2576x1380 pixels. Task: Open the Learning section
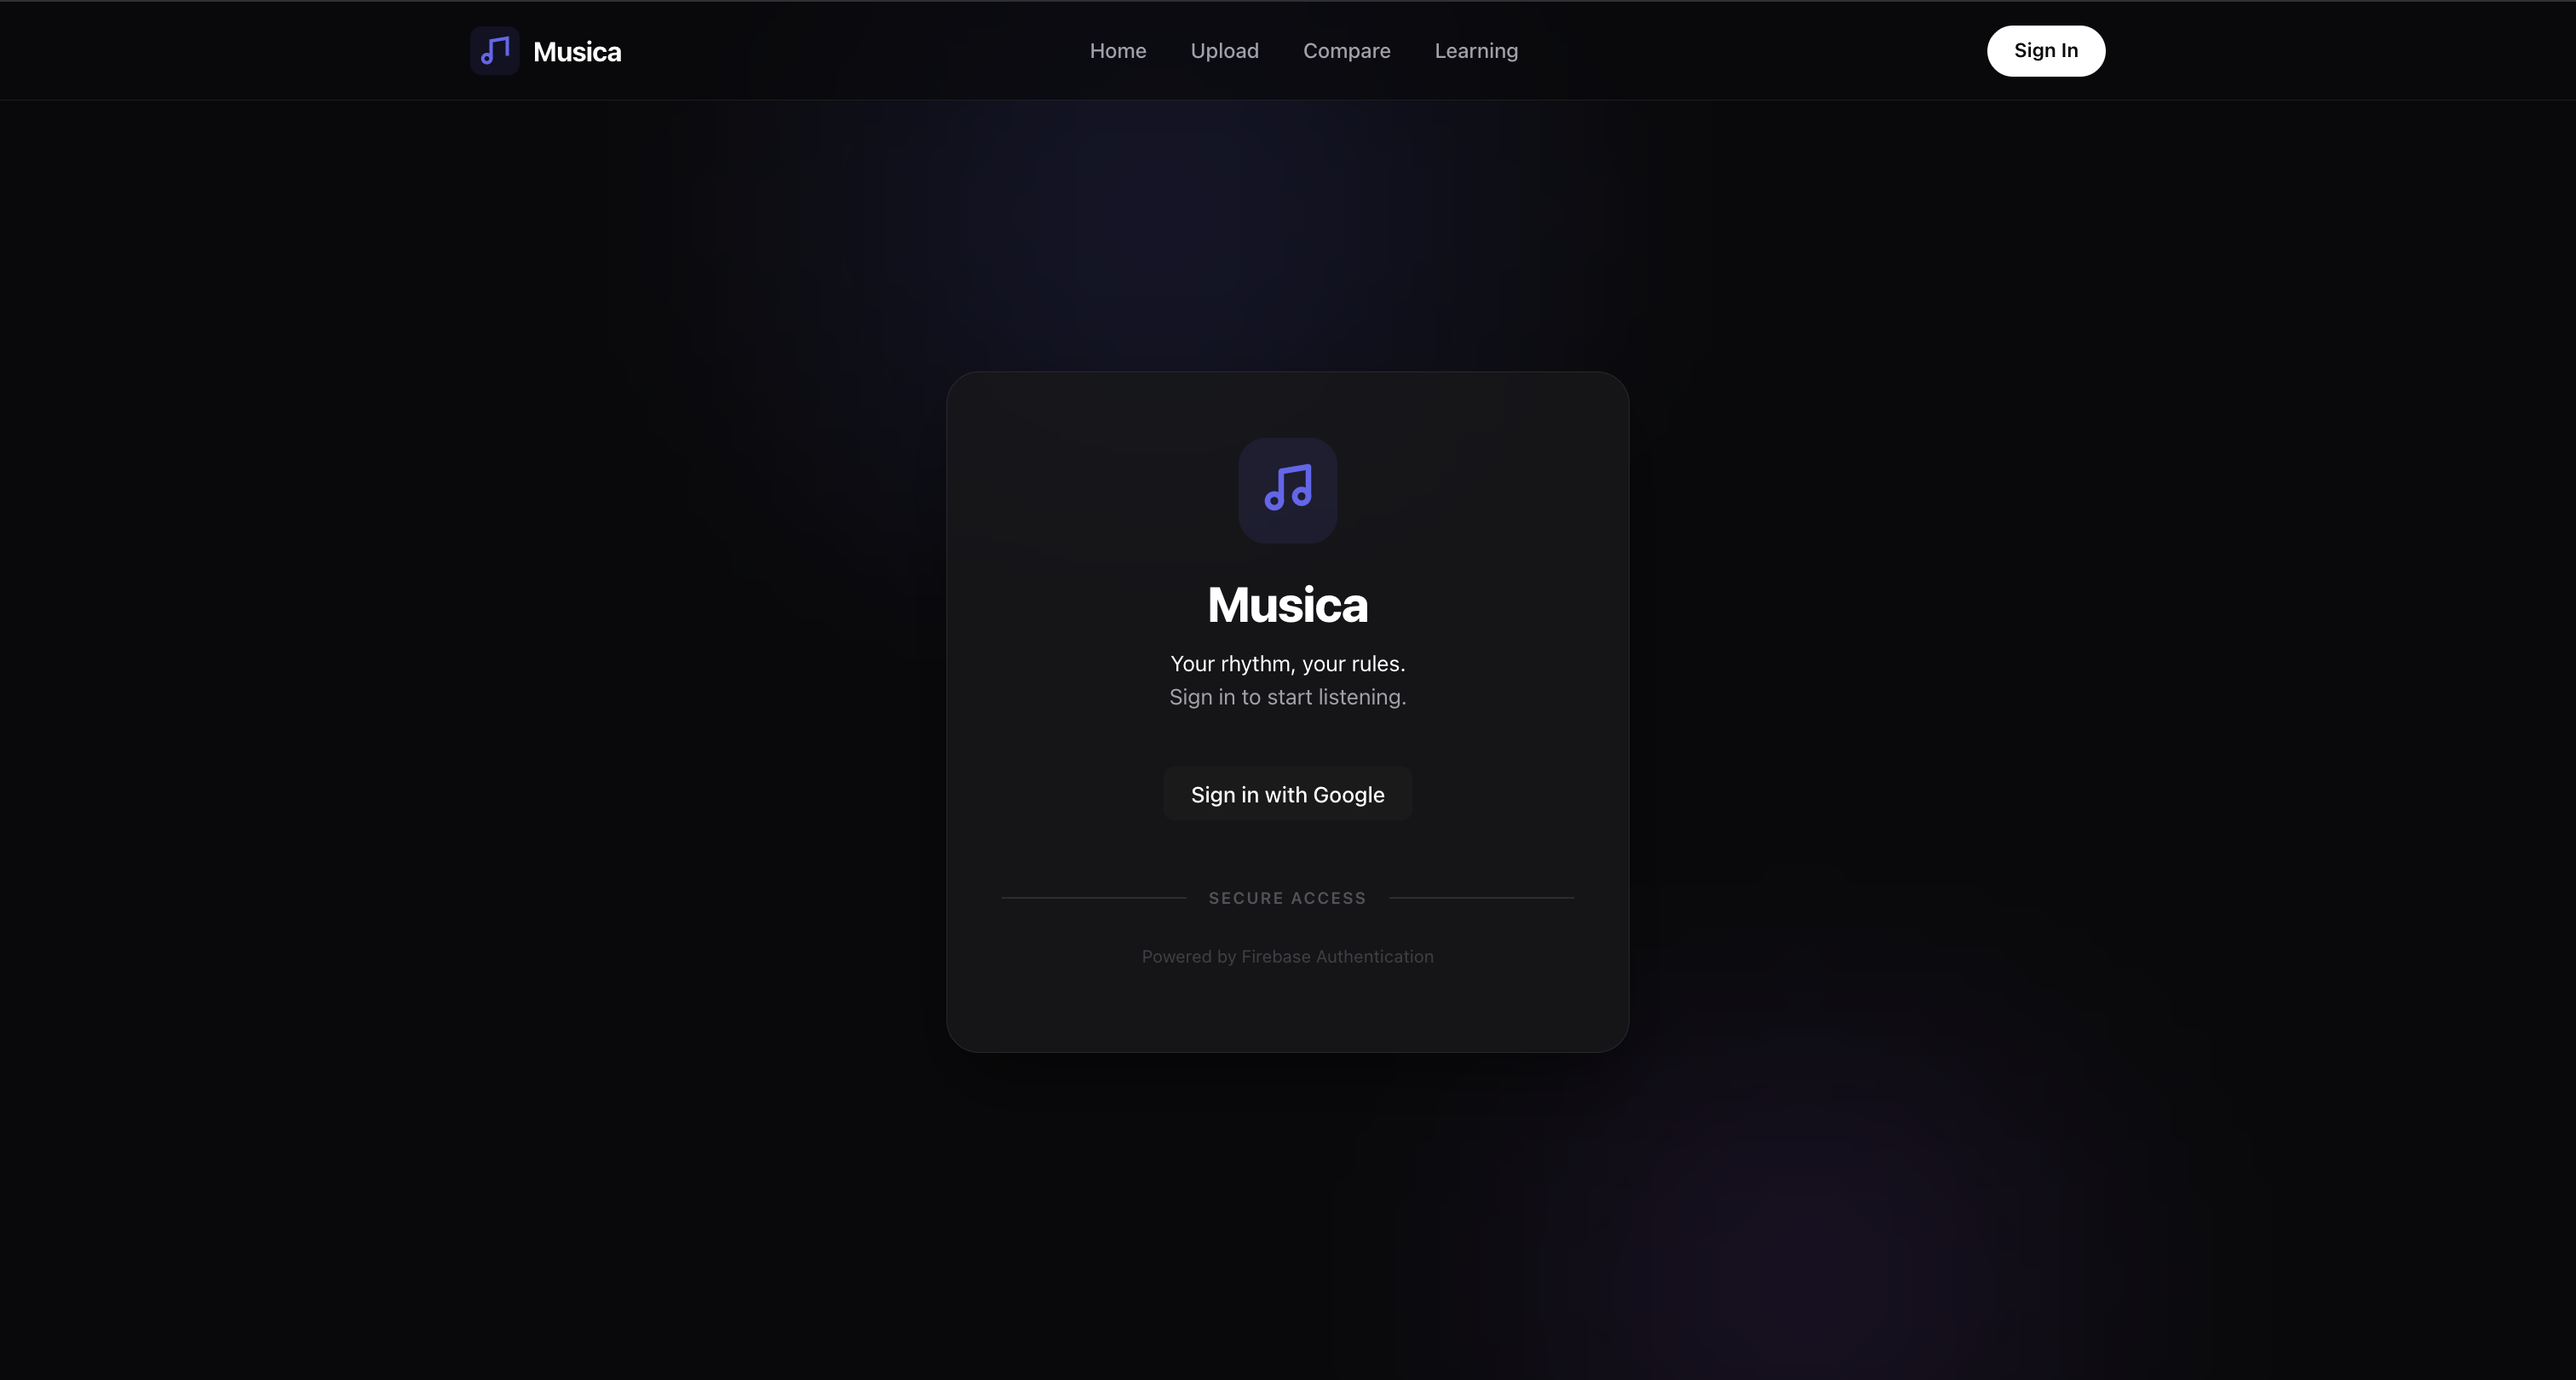tap(1476, 51)
